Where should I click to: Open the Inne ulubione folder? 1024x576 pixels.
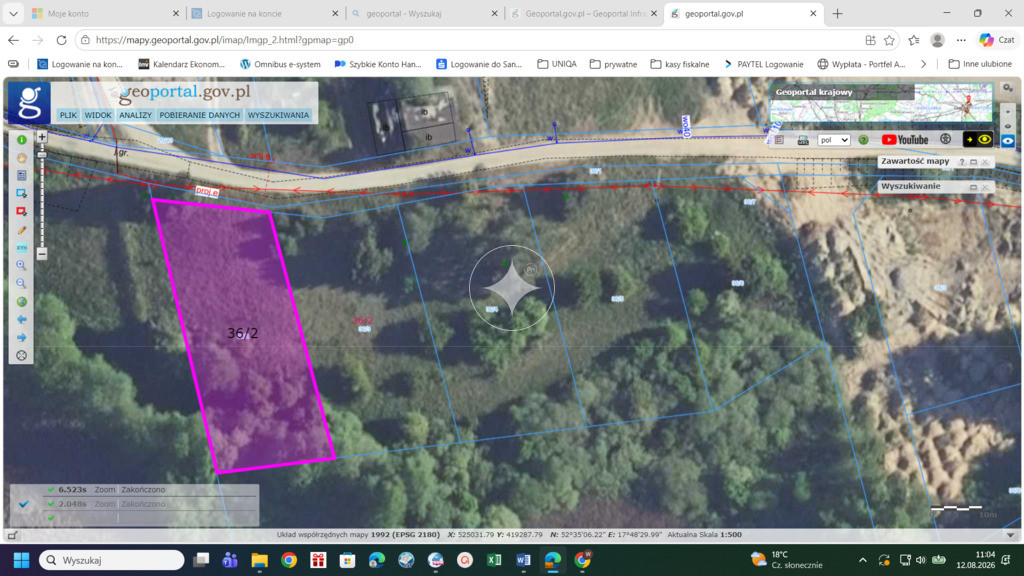click(980, 64)
